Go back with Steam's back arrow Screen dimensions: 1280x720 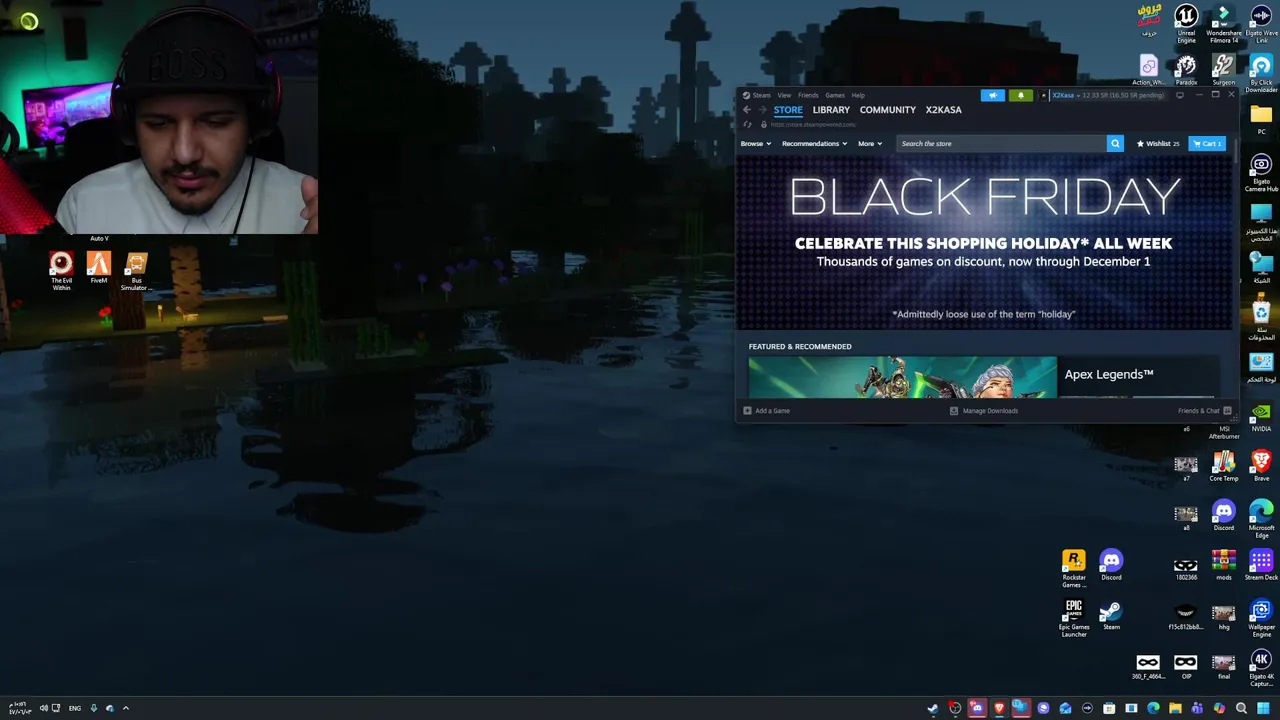pos(746,110)
